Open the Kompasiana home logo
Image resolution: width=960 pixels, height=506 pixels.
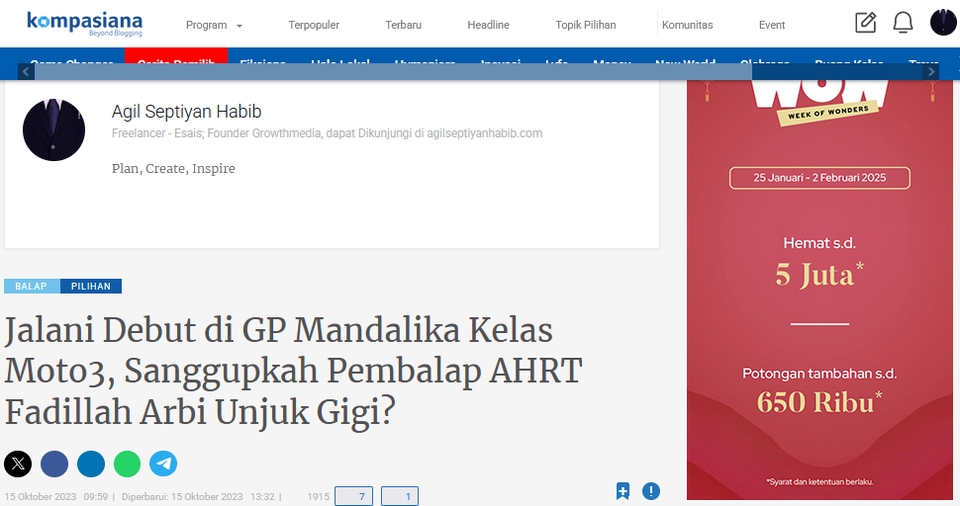click(x=84, y=24)
